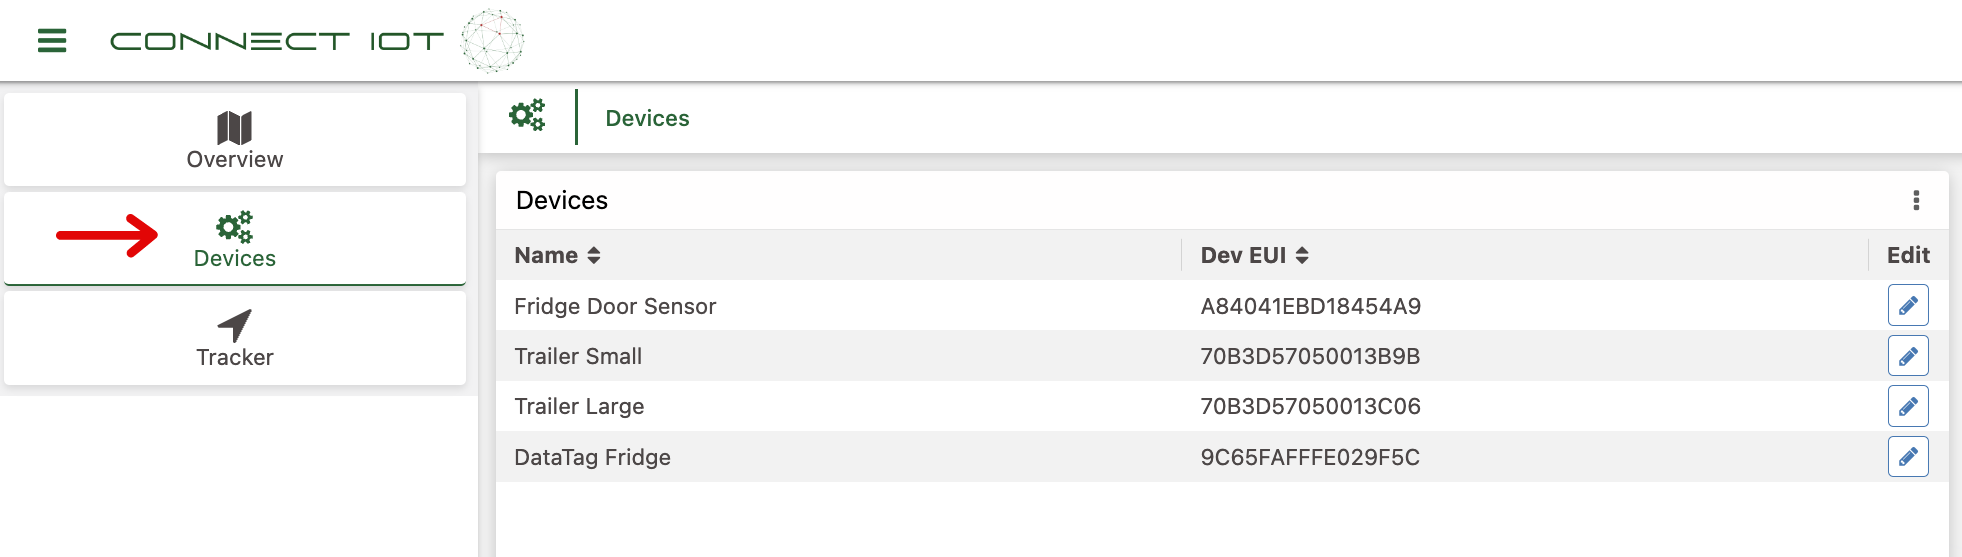Edit the Fridge Door Sensor device
The image size is (1962, 557).
pos(1907,306)
